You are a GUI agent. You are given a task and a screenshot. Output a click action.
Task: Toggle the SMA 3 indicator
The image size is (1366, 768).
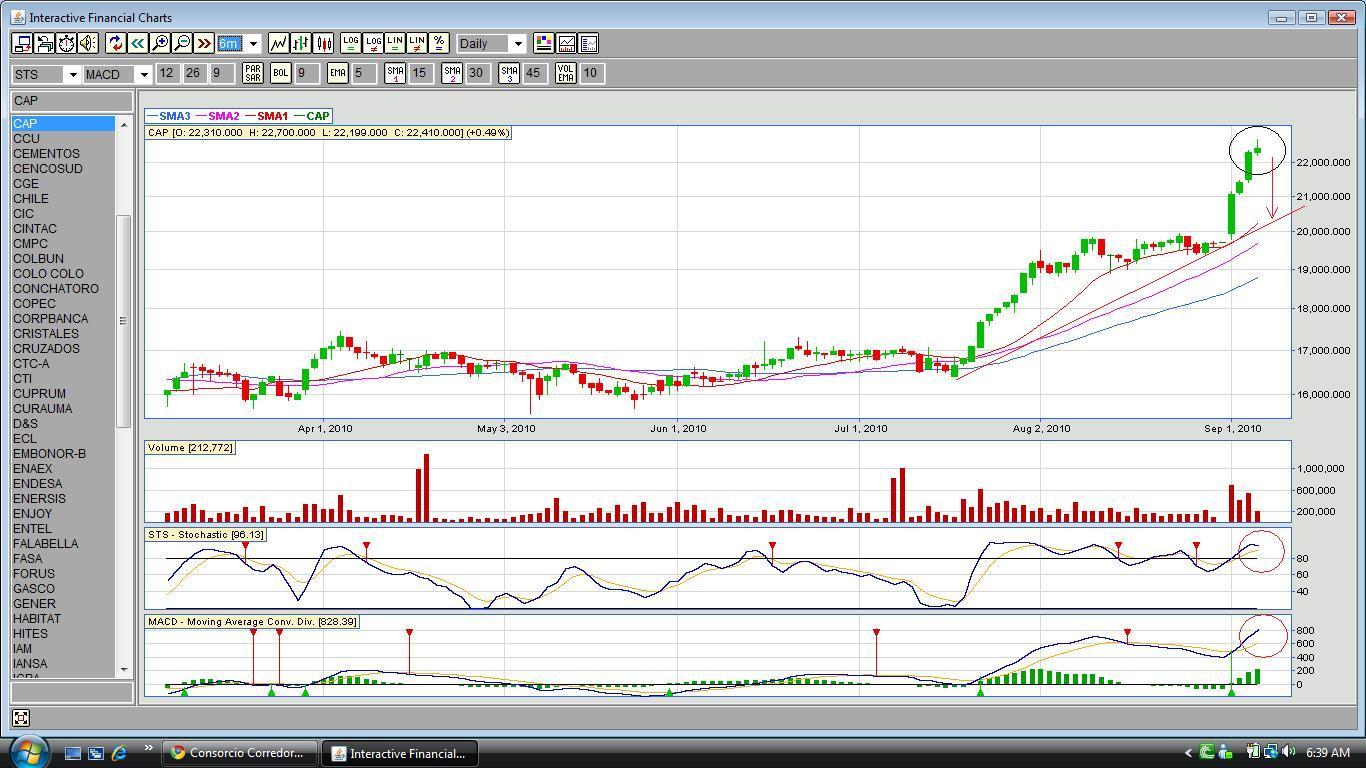(509, 73)
